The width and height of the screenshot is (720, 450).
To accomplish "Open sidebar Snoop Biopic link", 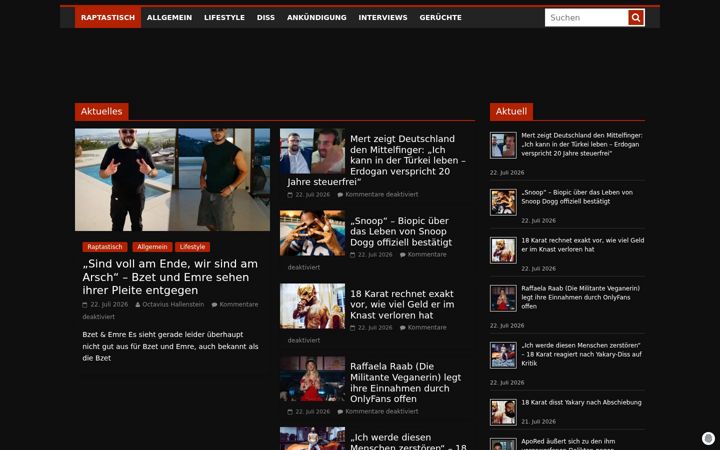I will (x=577, y=197).
